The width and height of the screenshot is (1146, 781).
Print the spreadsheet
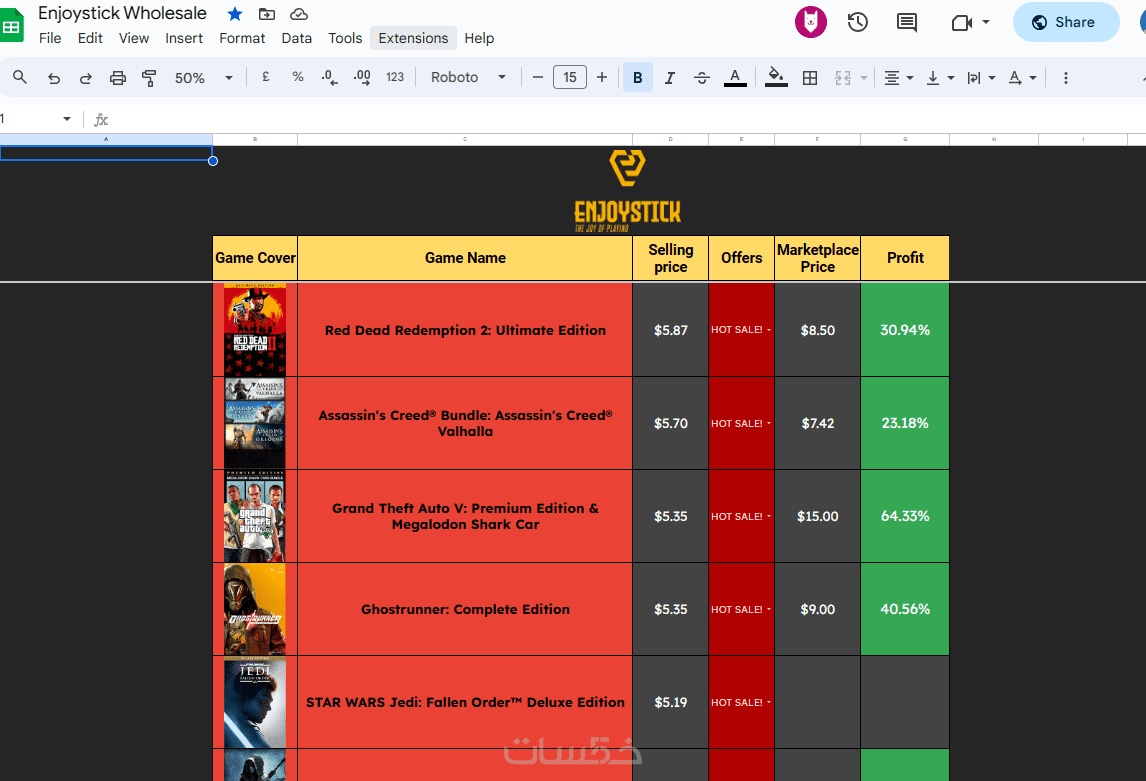click(x=118, y=77)
